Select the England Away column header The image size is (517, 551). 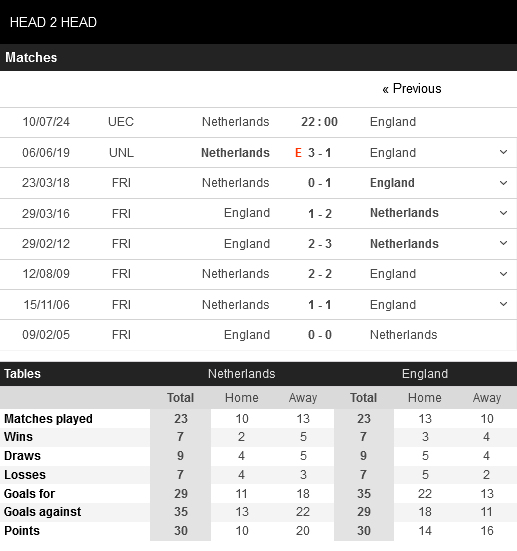pos(487,397)
